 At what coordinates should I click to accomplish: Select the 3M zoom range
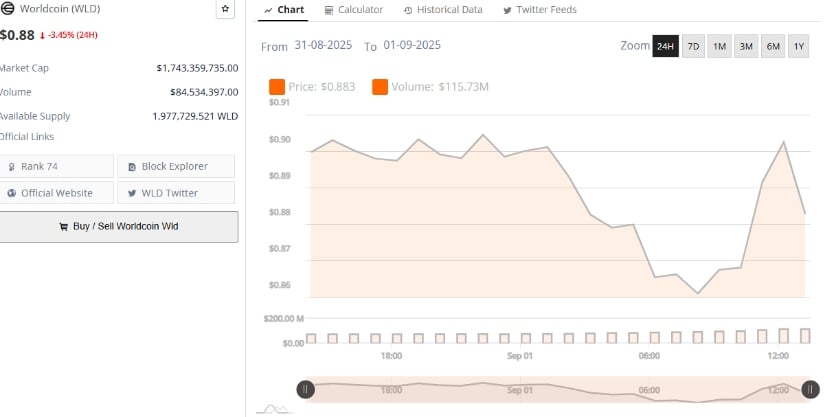[x=746, y=46]
